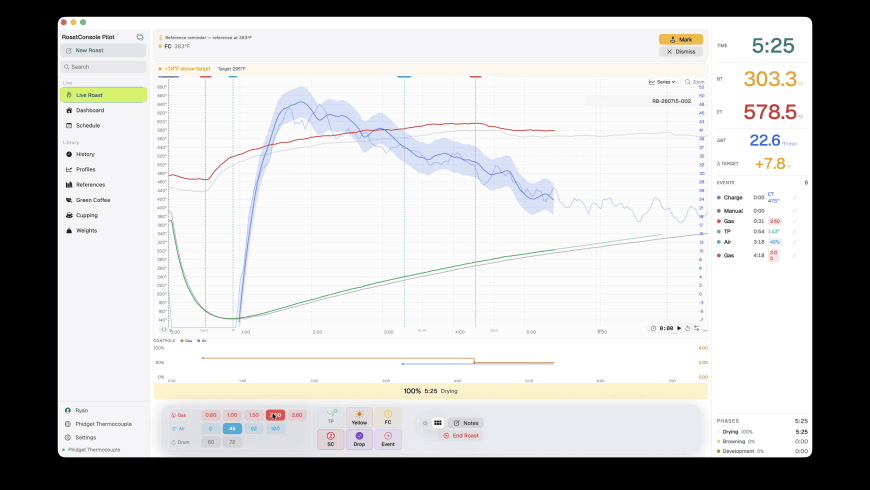870x490 pixels.
Task: Open the Green Coffee inventory
Action: coord(103,200)
